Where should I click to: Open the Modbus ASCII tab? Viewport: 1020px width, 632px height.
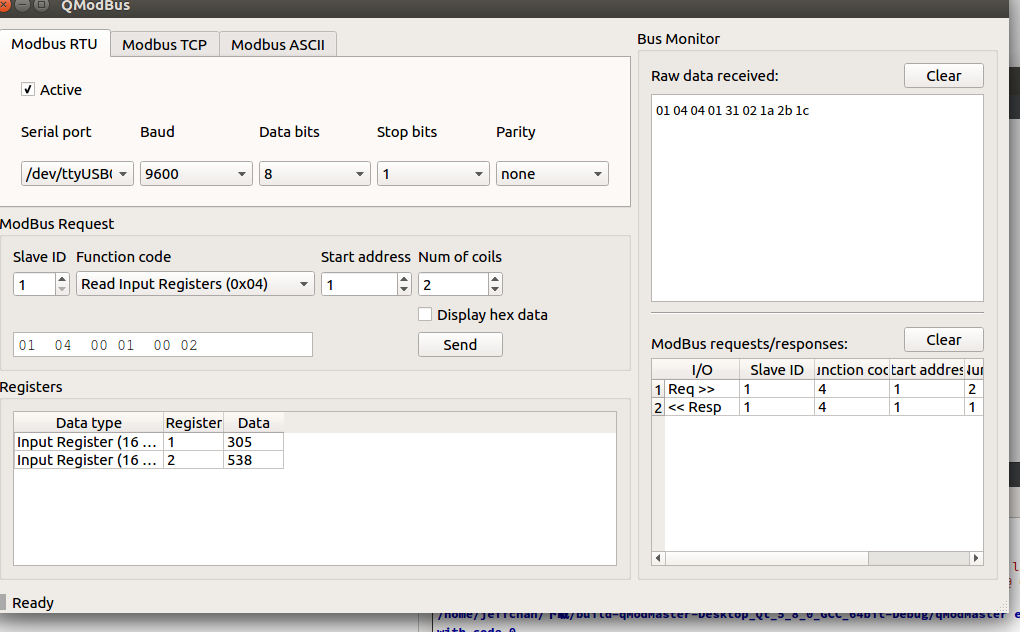(278, 44)
